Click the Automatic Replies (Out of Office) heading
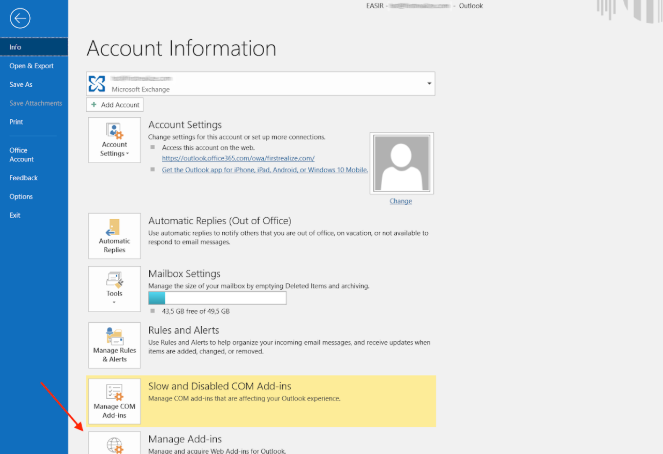Viewport: 663px width, 454px height. (219, 221)
